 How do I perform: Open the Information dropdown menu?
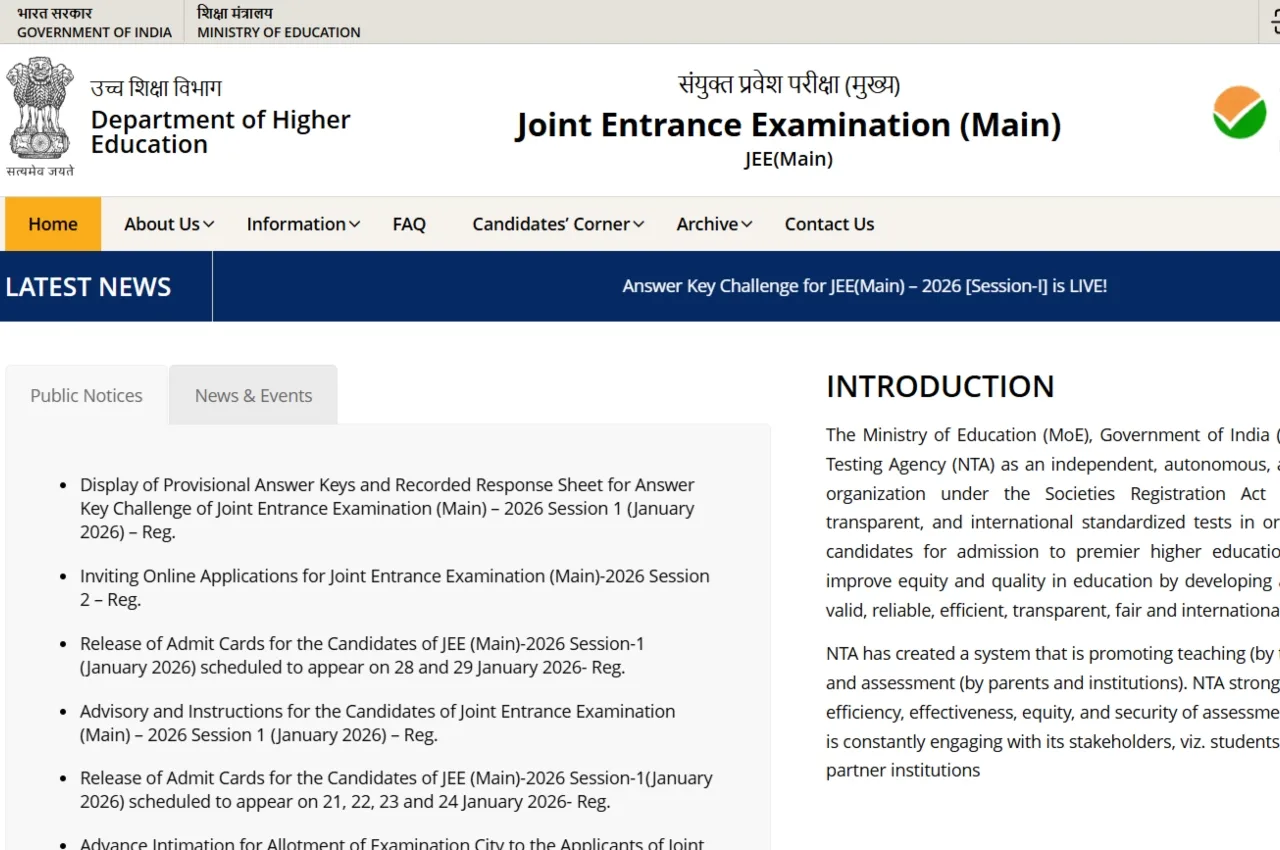(302, 224)
